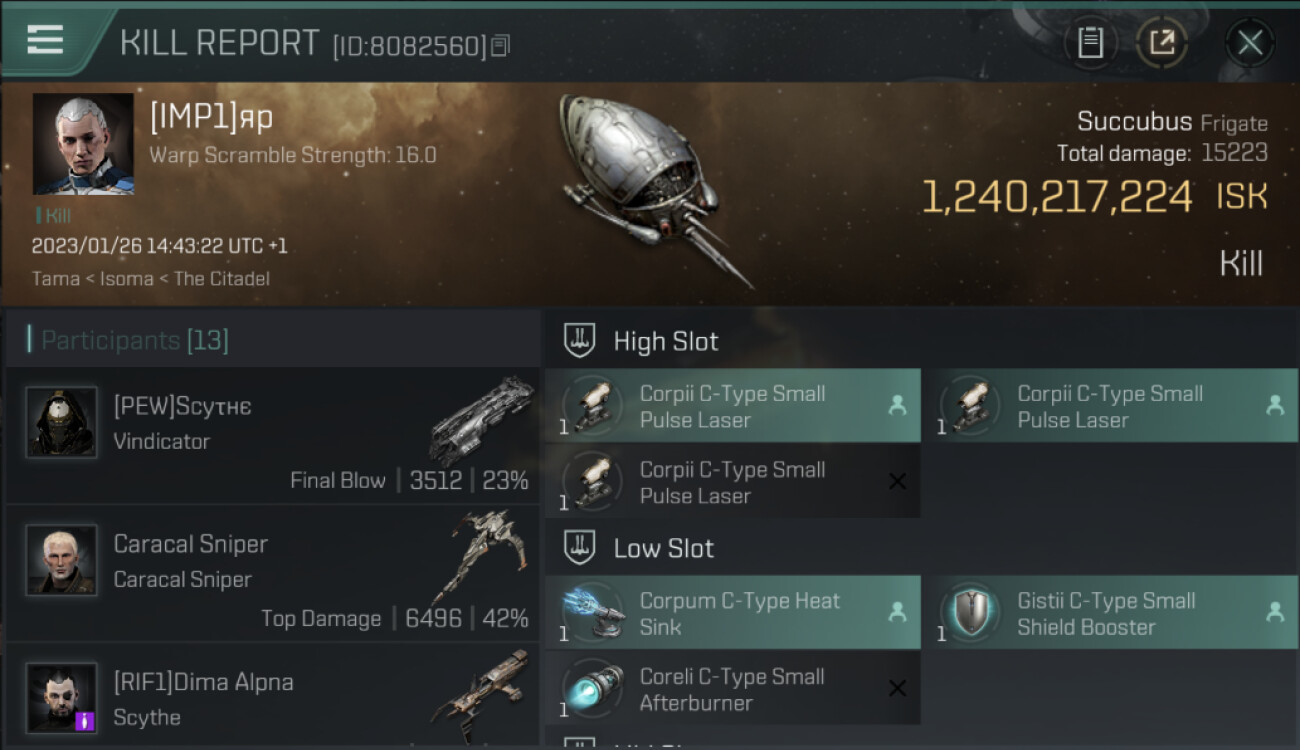The image size is (1300, 750).
Task: Open Scythe pilot avatar in participants
Action: coord(61,422)
